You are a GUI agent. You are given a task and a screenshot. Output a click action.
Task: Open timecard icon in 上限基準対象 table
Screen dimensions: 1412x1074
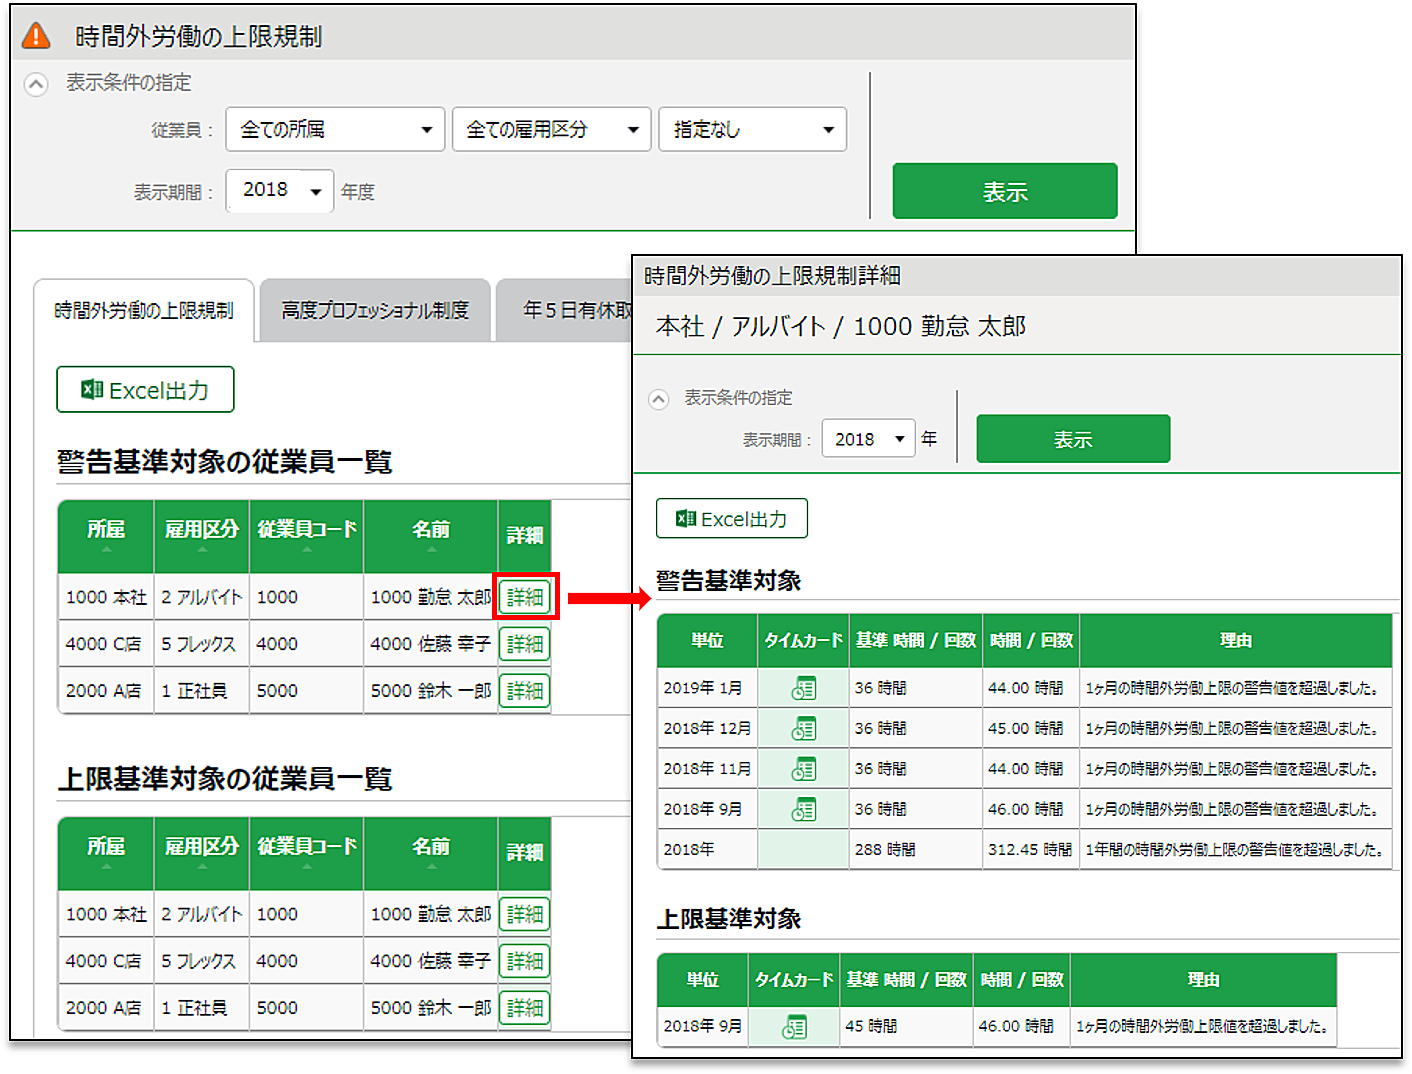794,1026
